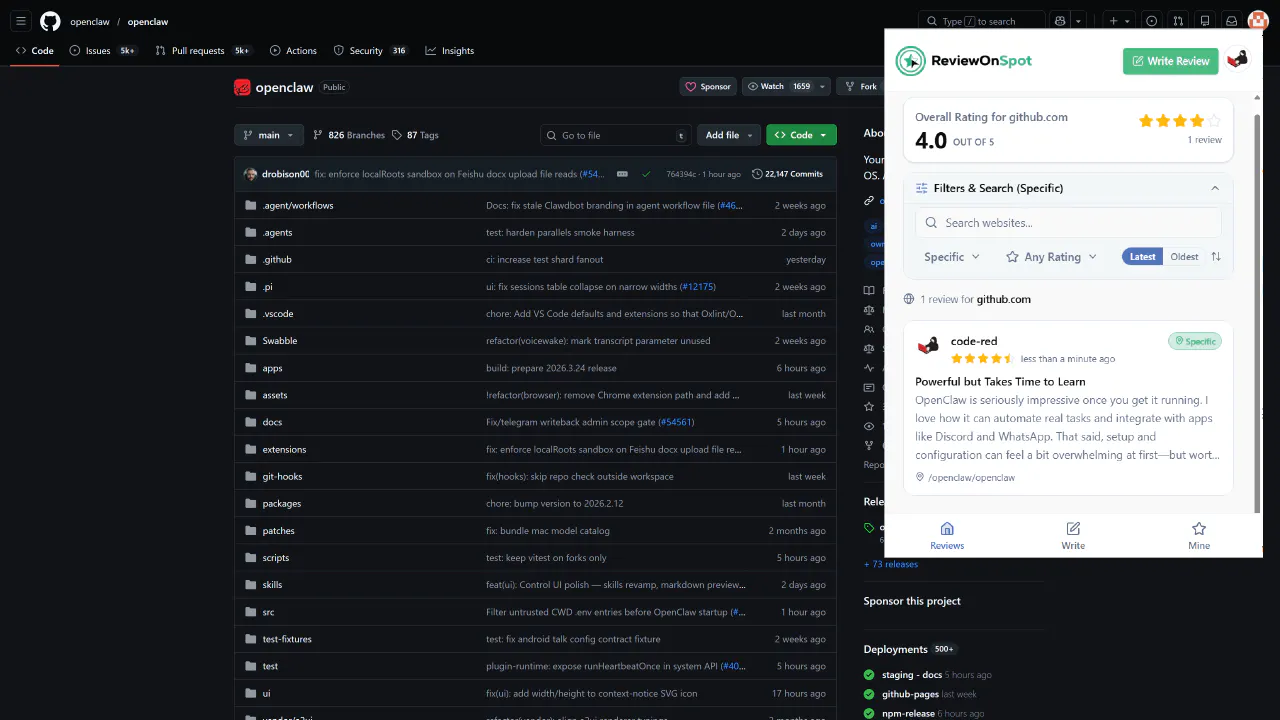Open the Add file dropdown
The width and height of the screenshot is (1280, 720).
(x=729, y=135)
